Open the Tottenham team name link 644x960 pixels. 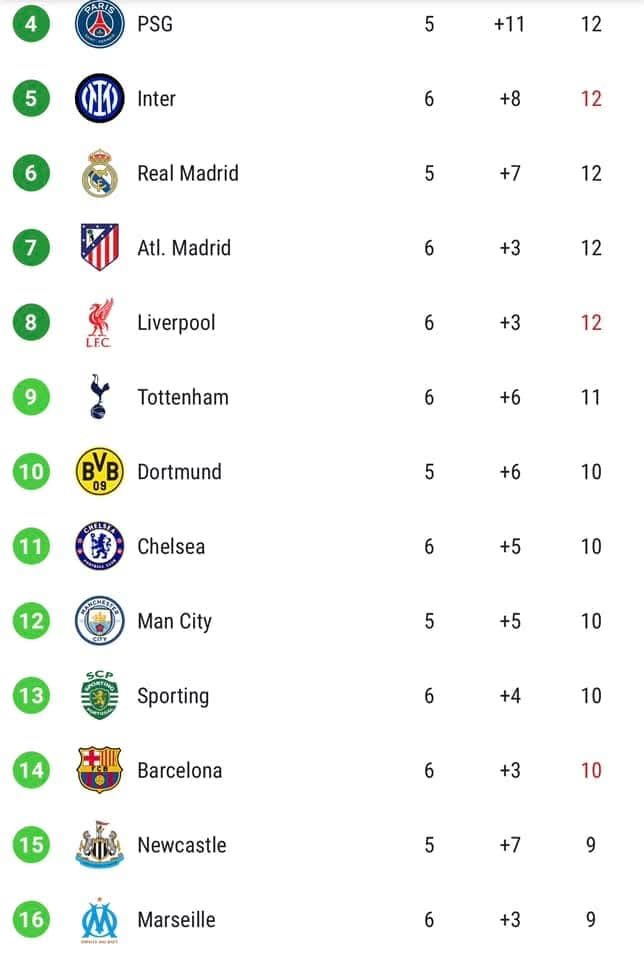[183, 397]
